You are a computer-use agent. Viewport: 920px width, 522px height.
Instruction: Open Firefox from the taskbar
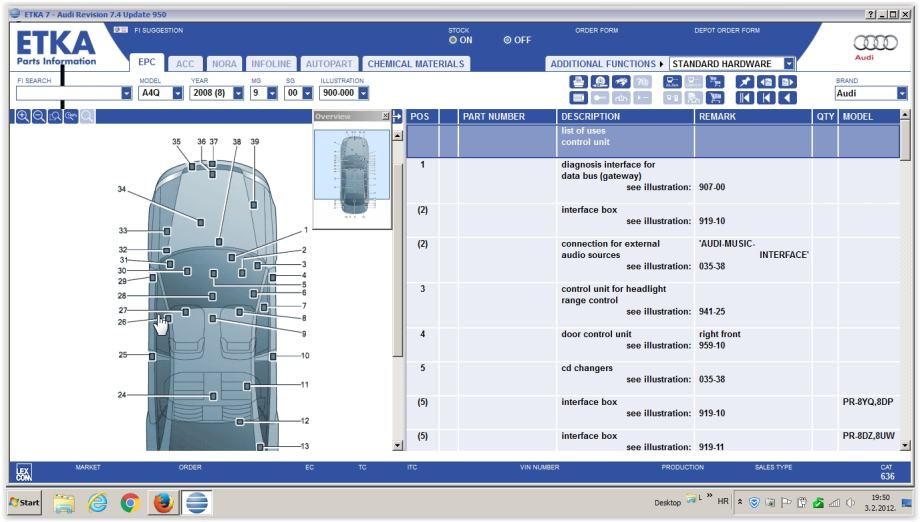[x=163, y=503]
